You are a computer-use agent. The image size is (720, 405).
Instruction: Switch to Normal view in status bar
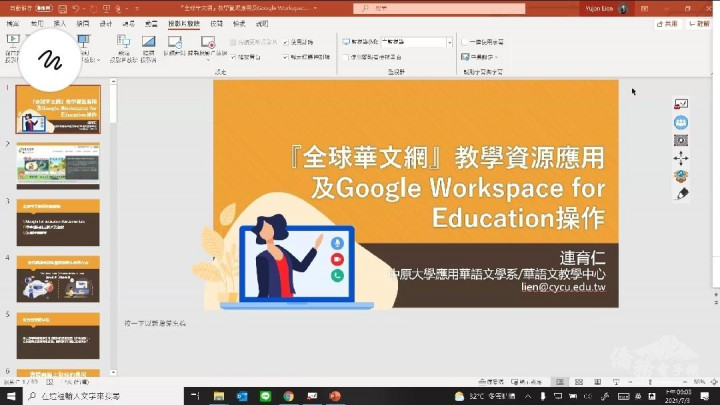[x=560, y=382]
